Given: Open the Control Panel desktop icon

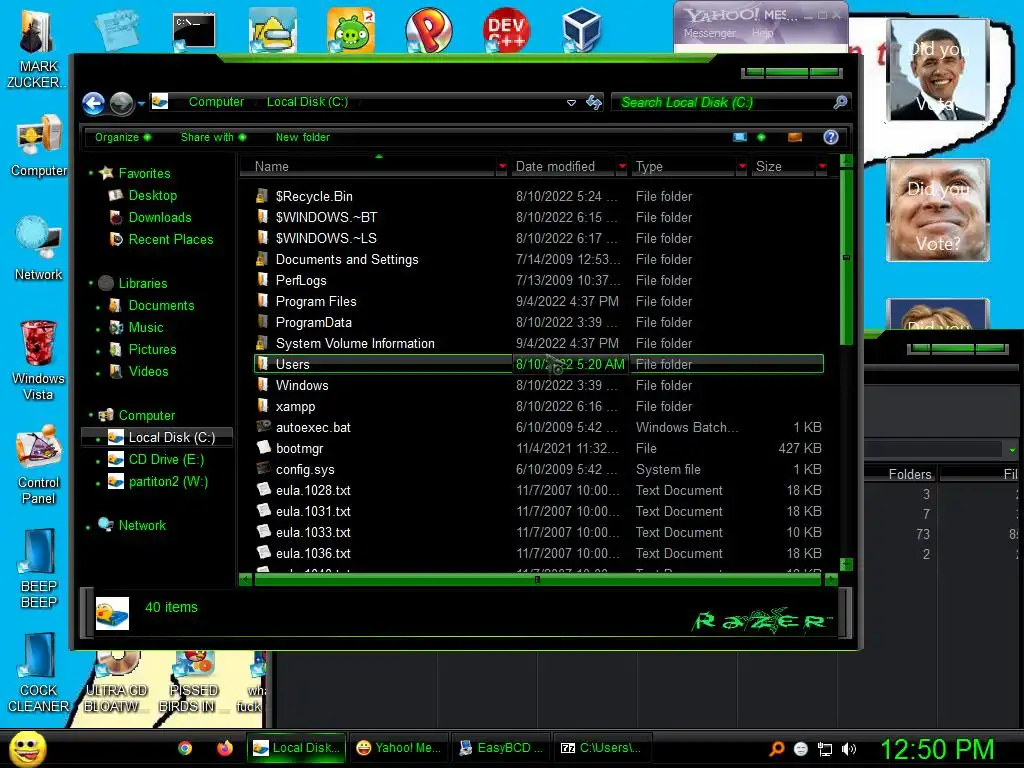Looking at the screenshot, I should click(x=38, y=465).
